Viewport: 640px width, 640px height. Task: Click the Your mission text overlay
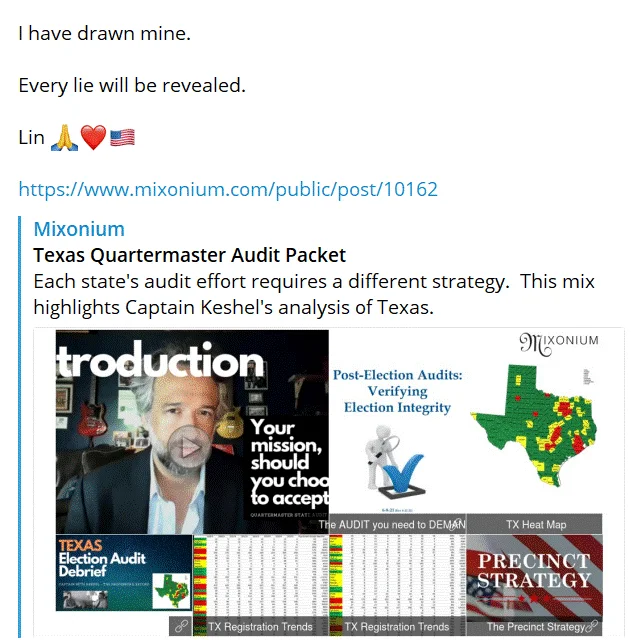[x=289, y=462]
